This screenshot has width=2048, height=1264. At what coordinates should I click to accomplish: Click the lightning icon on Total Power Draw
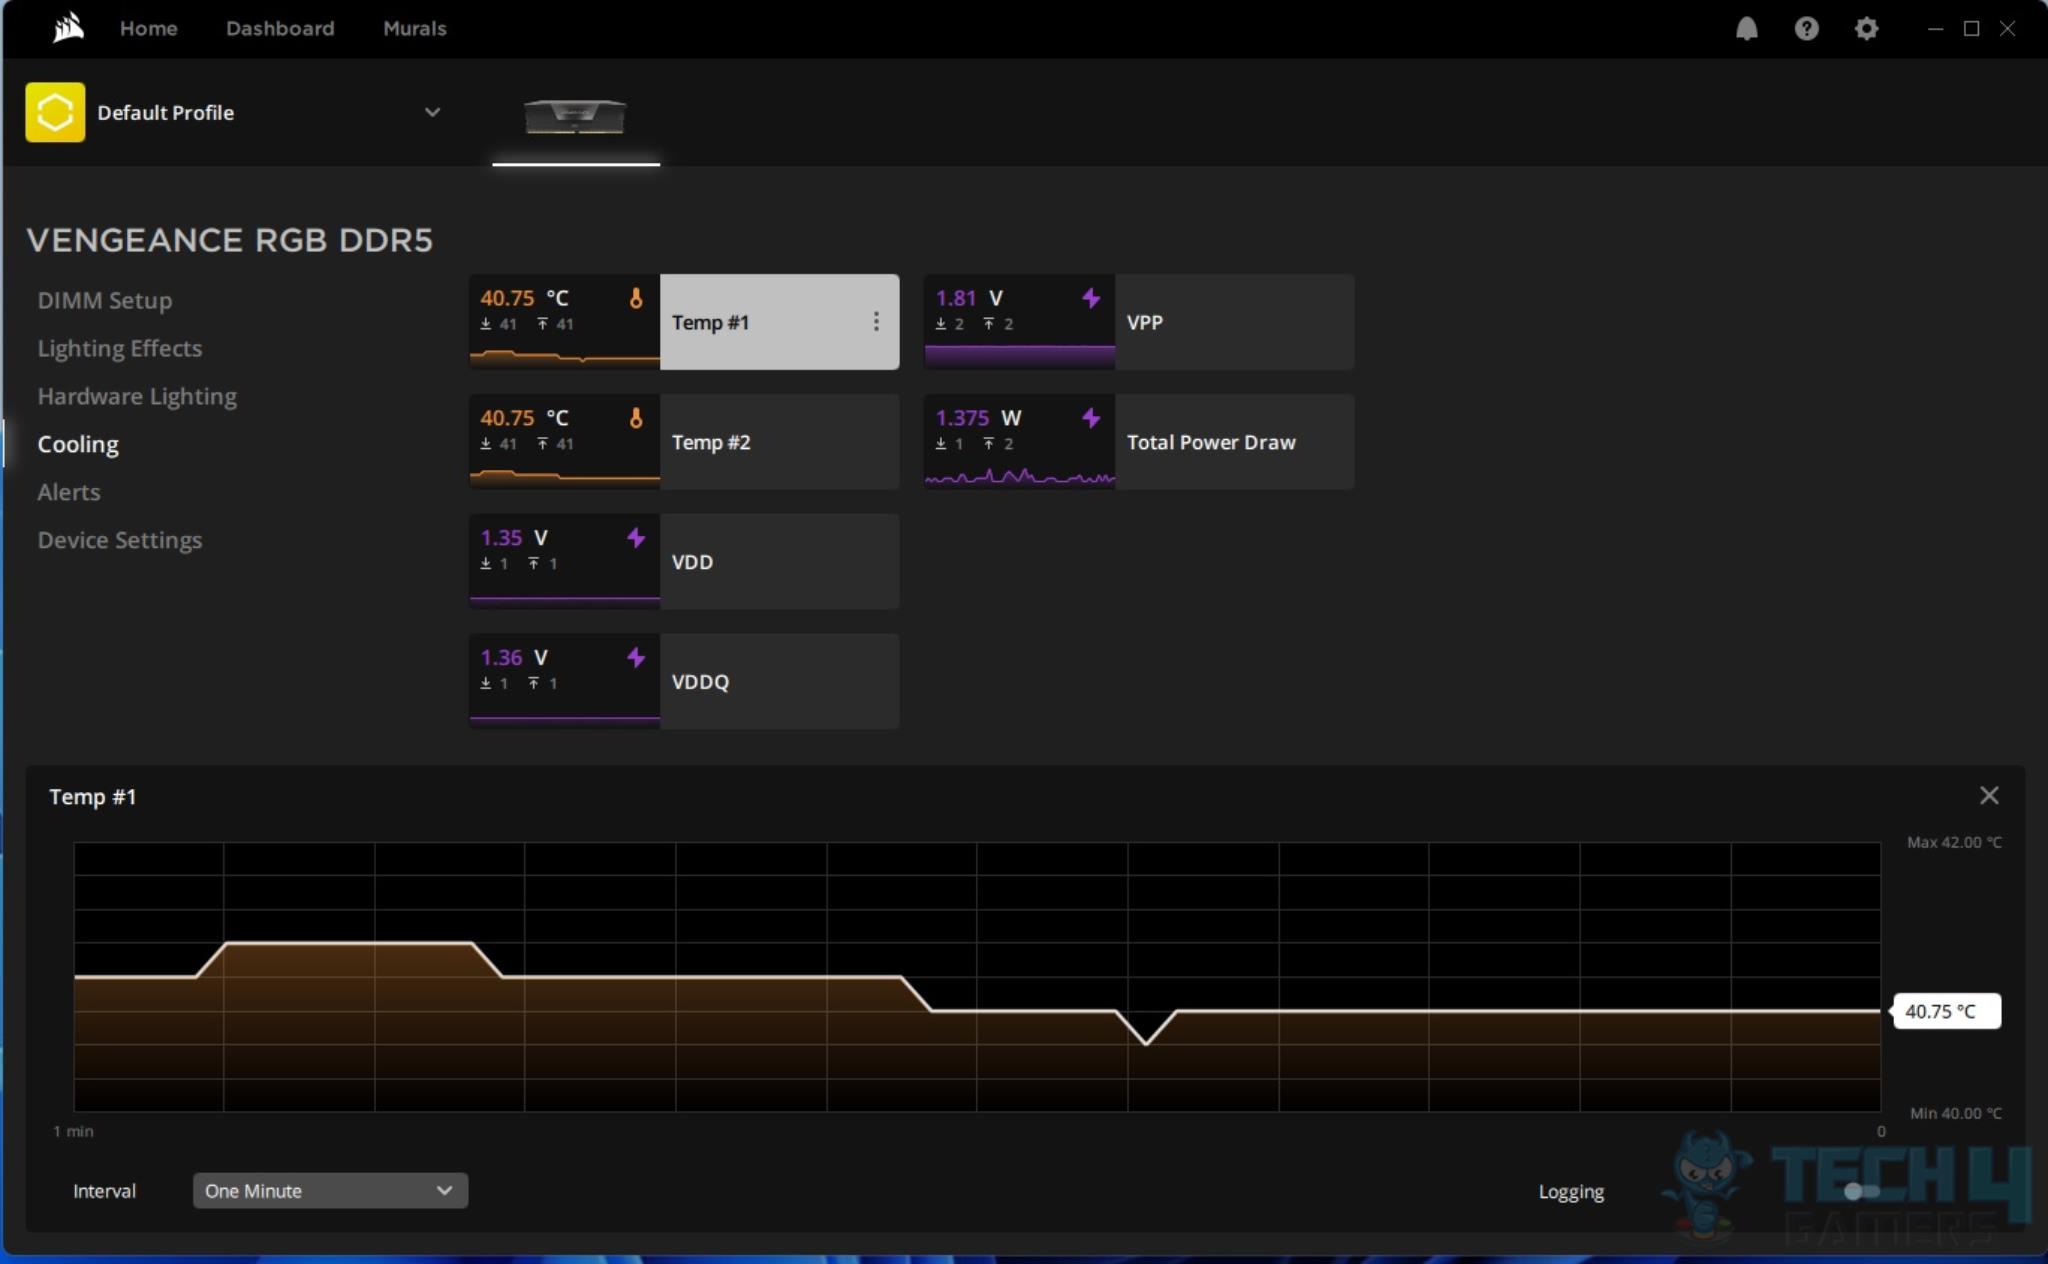tap(1091, 418)
